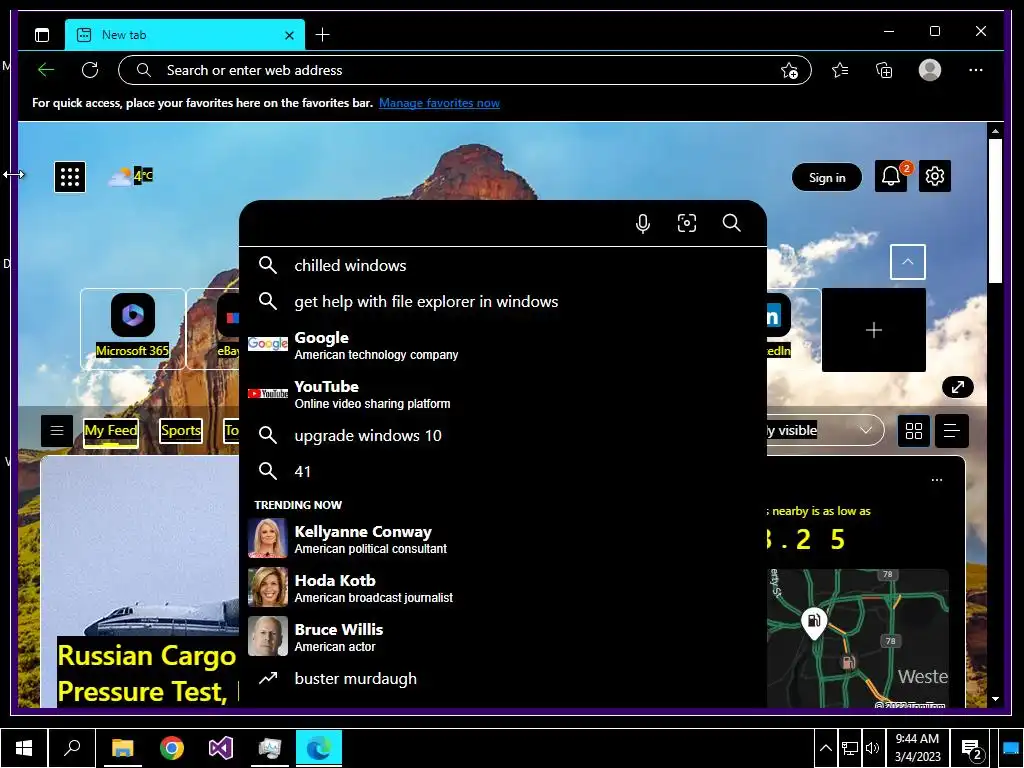
Task: Open the feed hamburger menu
Action: pyautogui.click(x=57, y=431)
